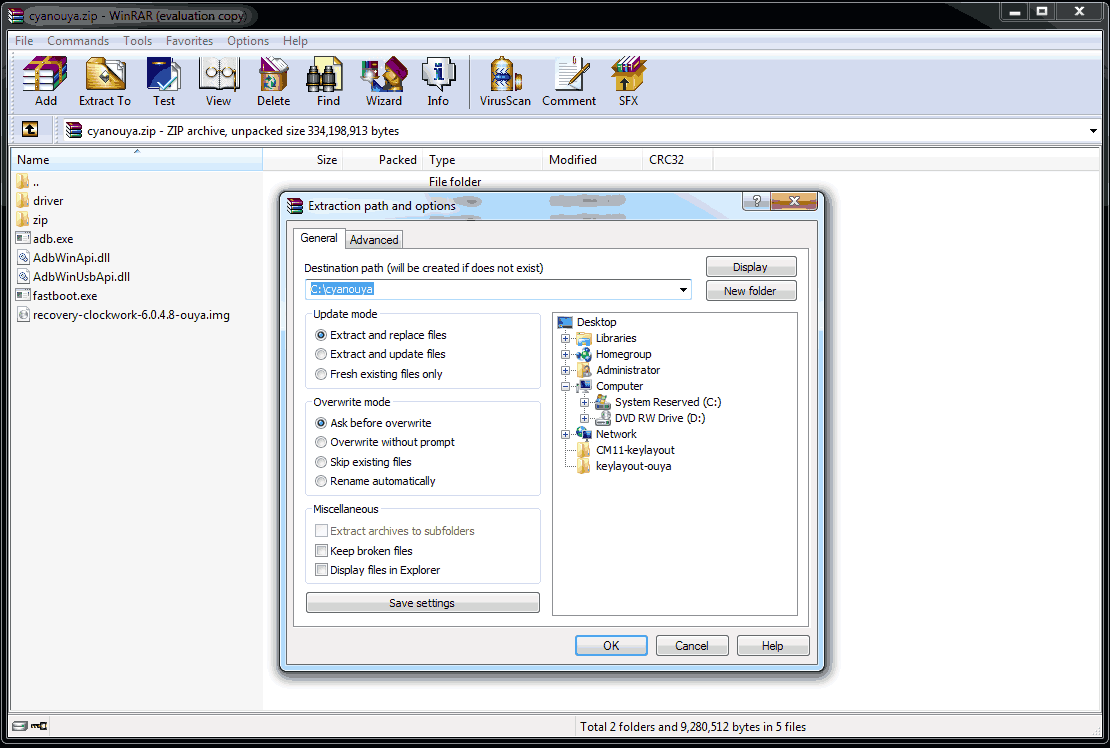Confirm extraction with OK

pyautogui.click(x=611, y=645)
